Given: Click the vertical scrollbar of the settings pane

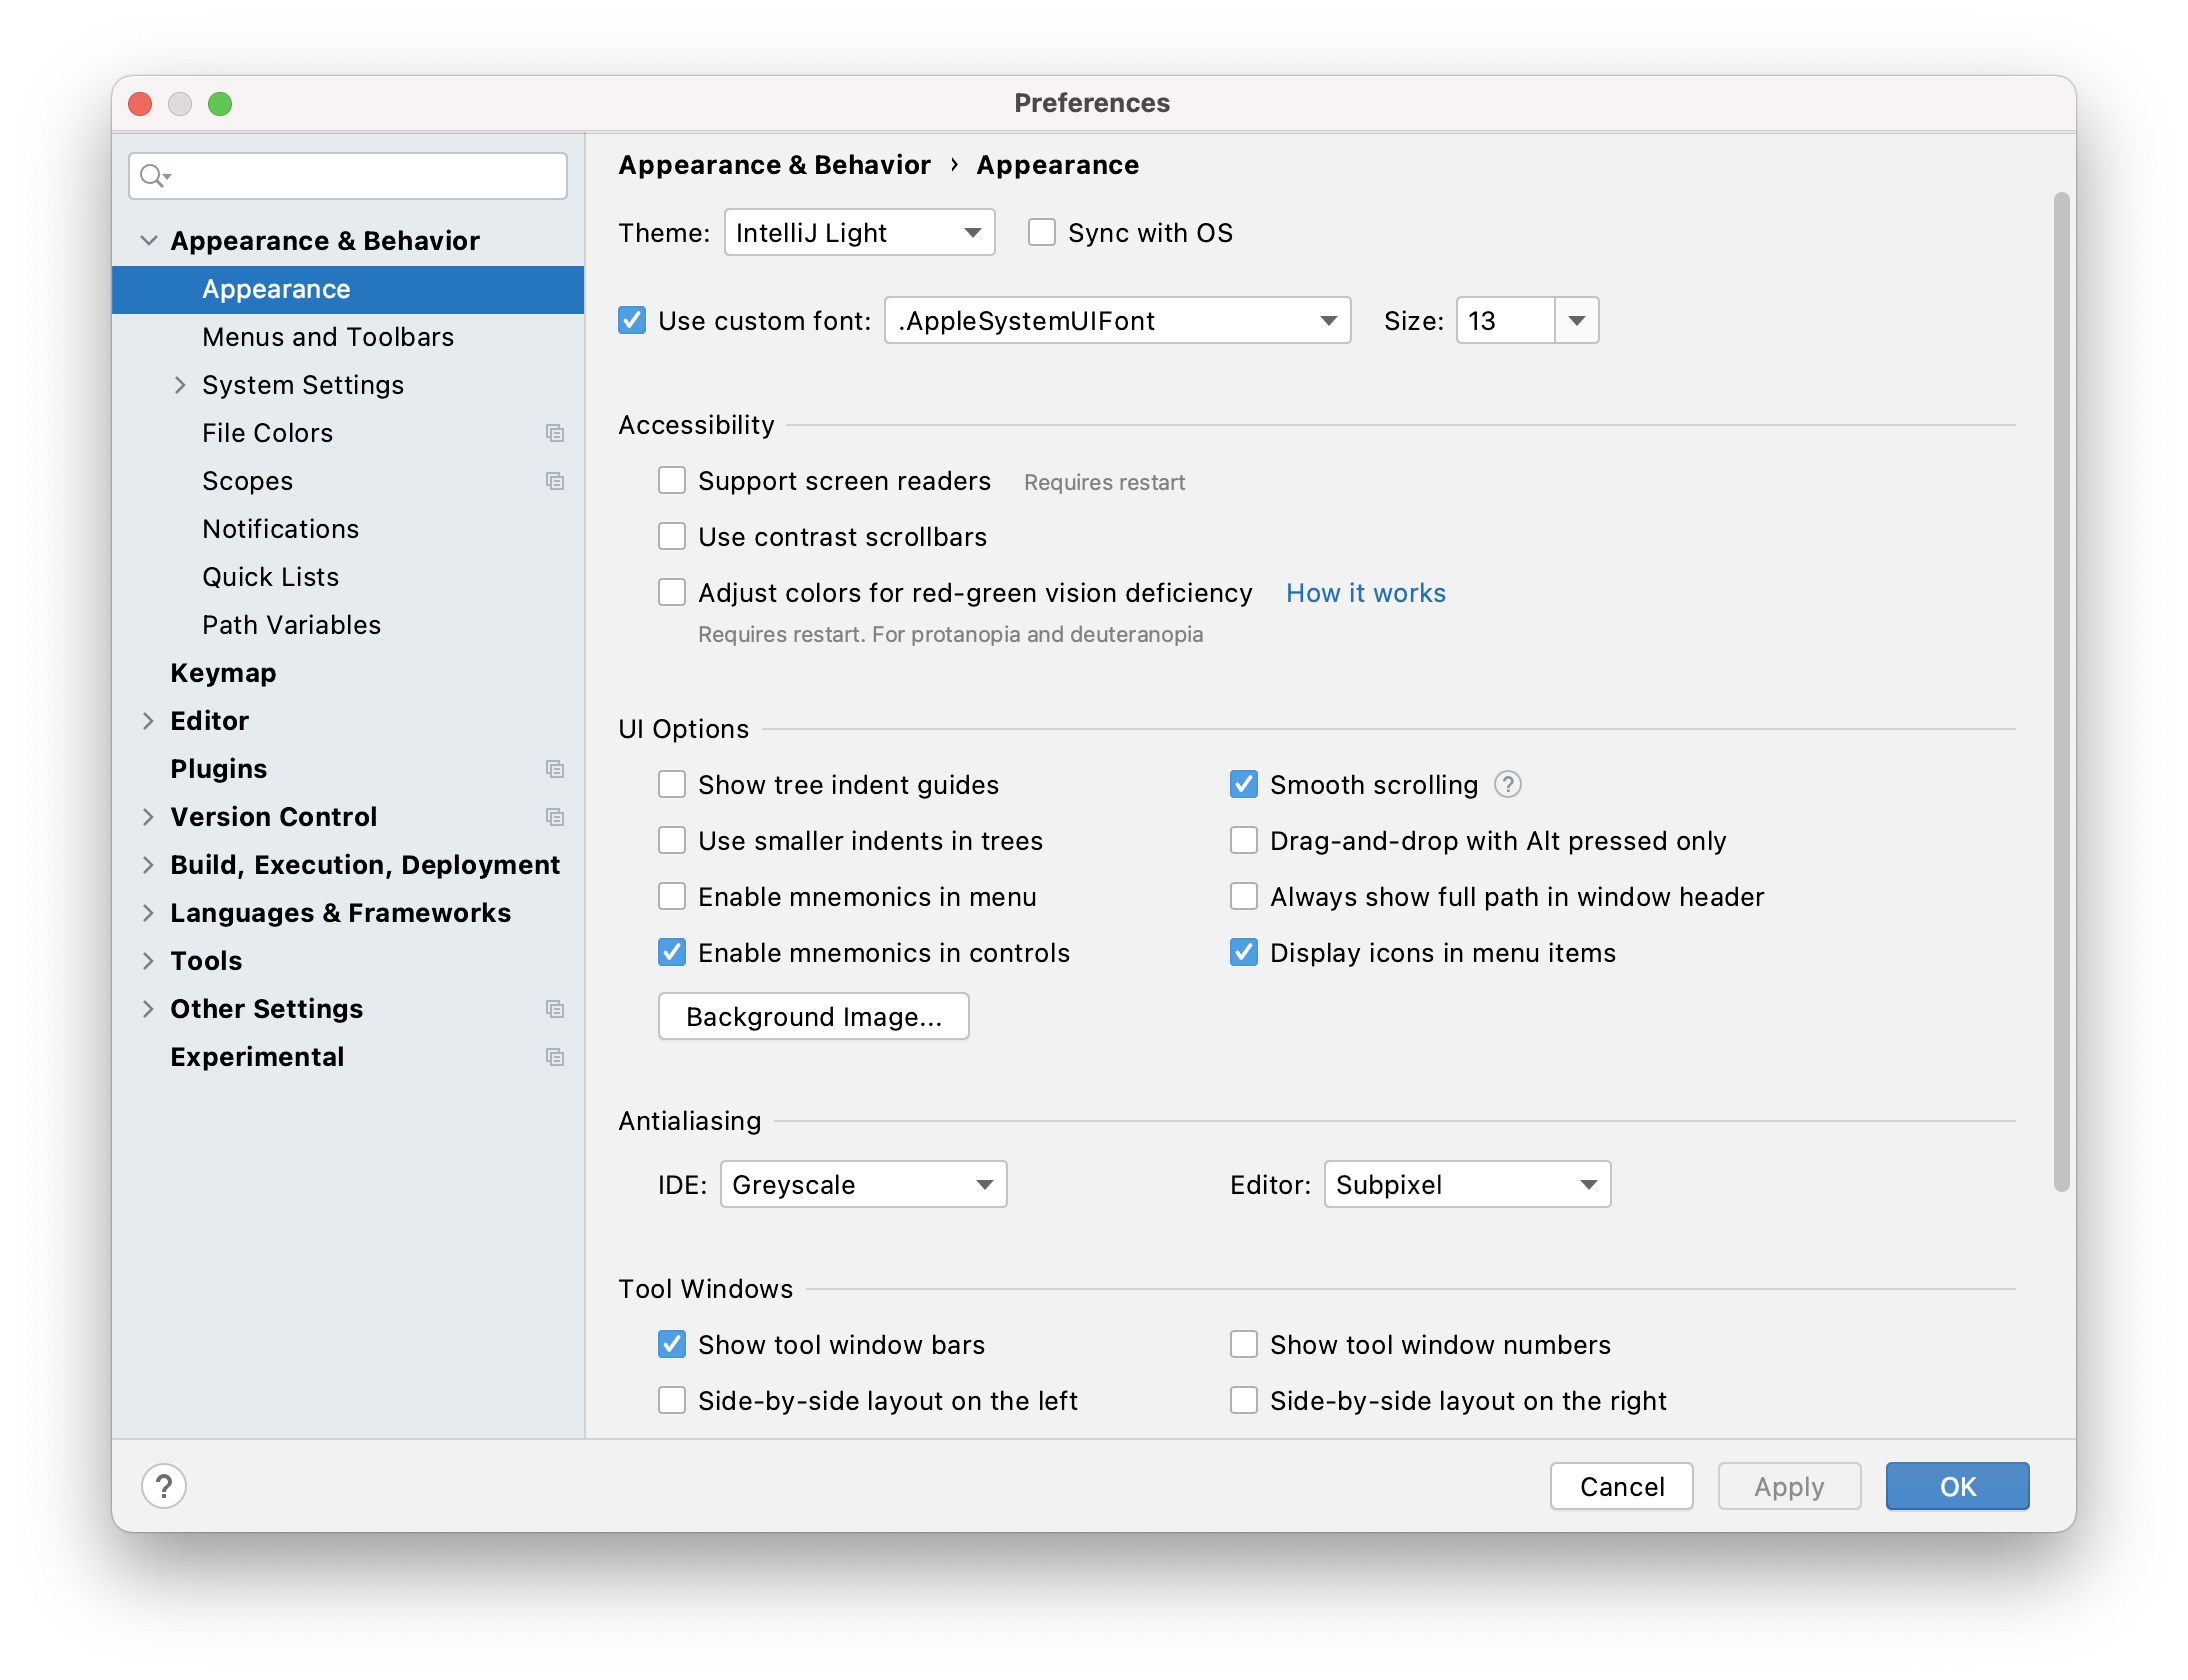Looking at the screenshot, I should (x=2061, y=690).
